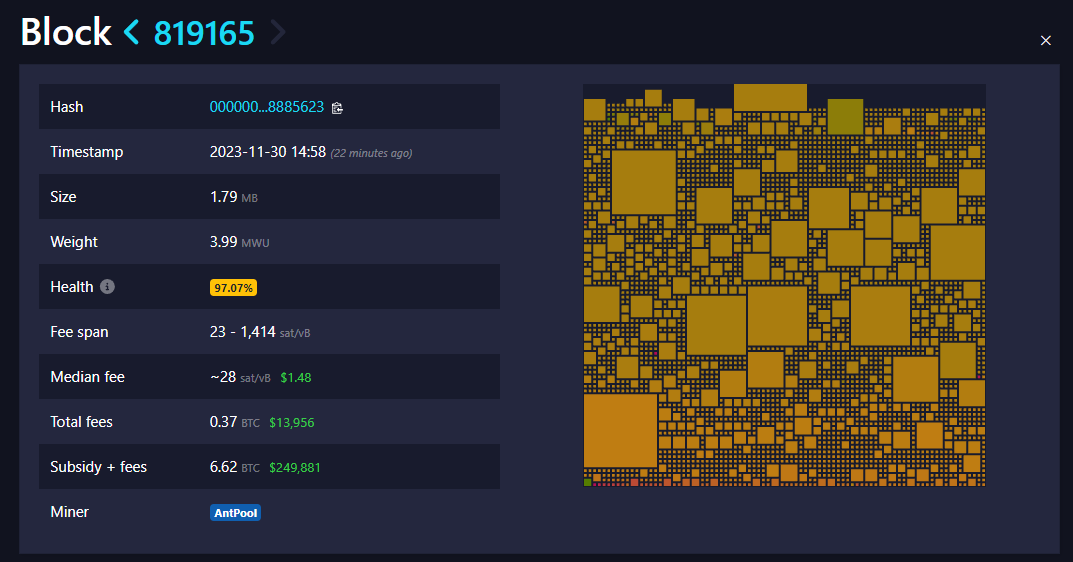Open the hash 000000...8885623 link
This screenshot has width=1073, height=562.
click(267, 107)
